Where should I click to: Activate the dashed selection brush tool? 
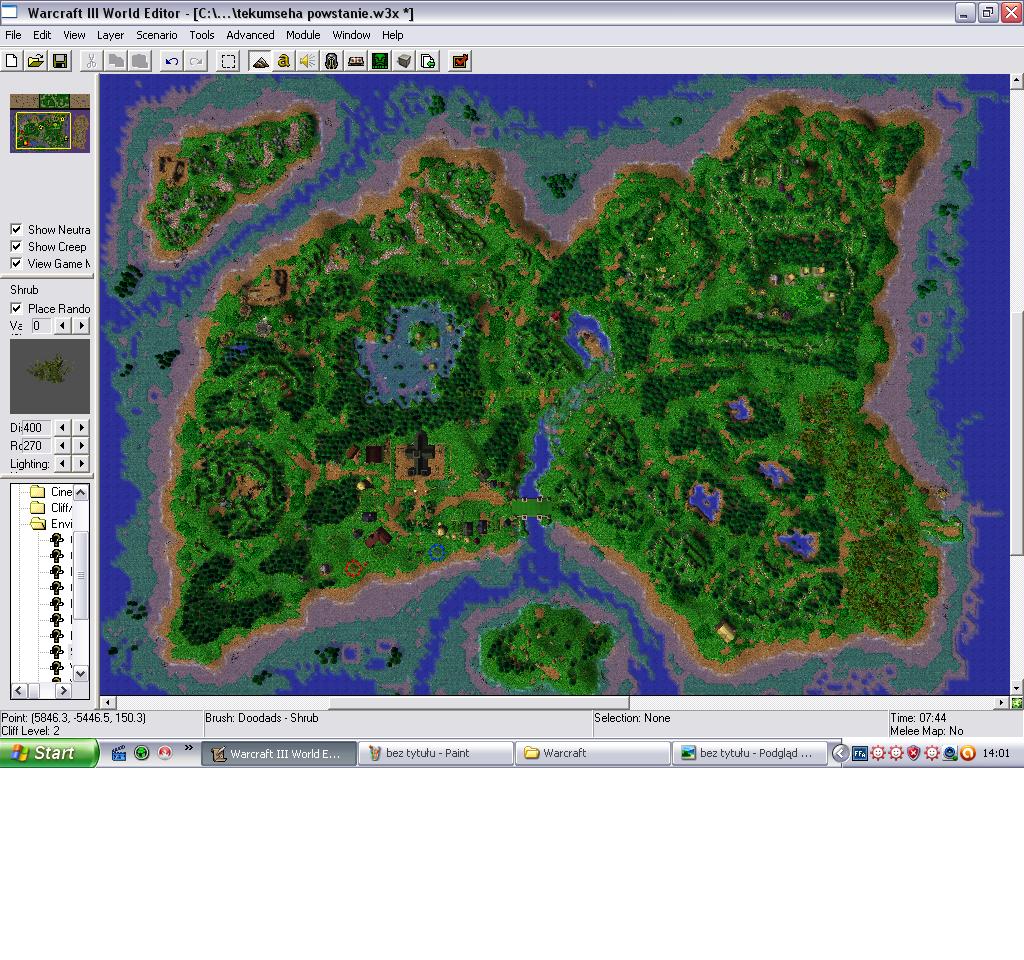[228, 61]
